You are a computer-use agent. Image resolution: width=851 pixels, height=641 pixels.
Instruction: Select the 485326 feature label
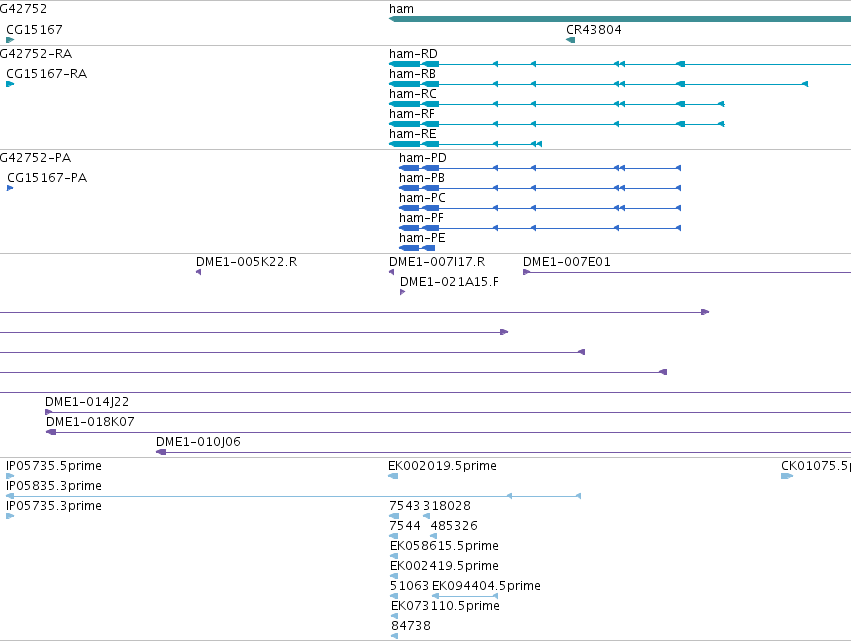pos(454,526)
